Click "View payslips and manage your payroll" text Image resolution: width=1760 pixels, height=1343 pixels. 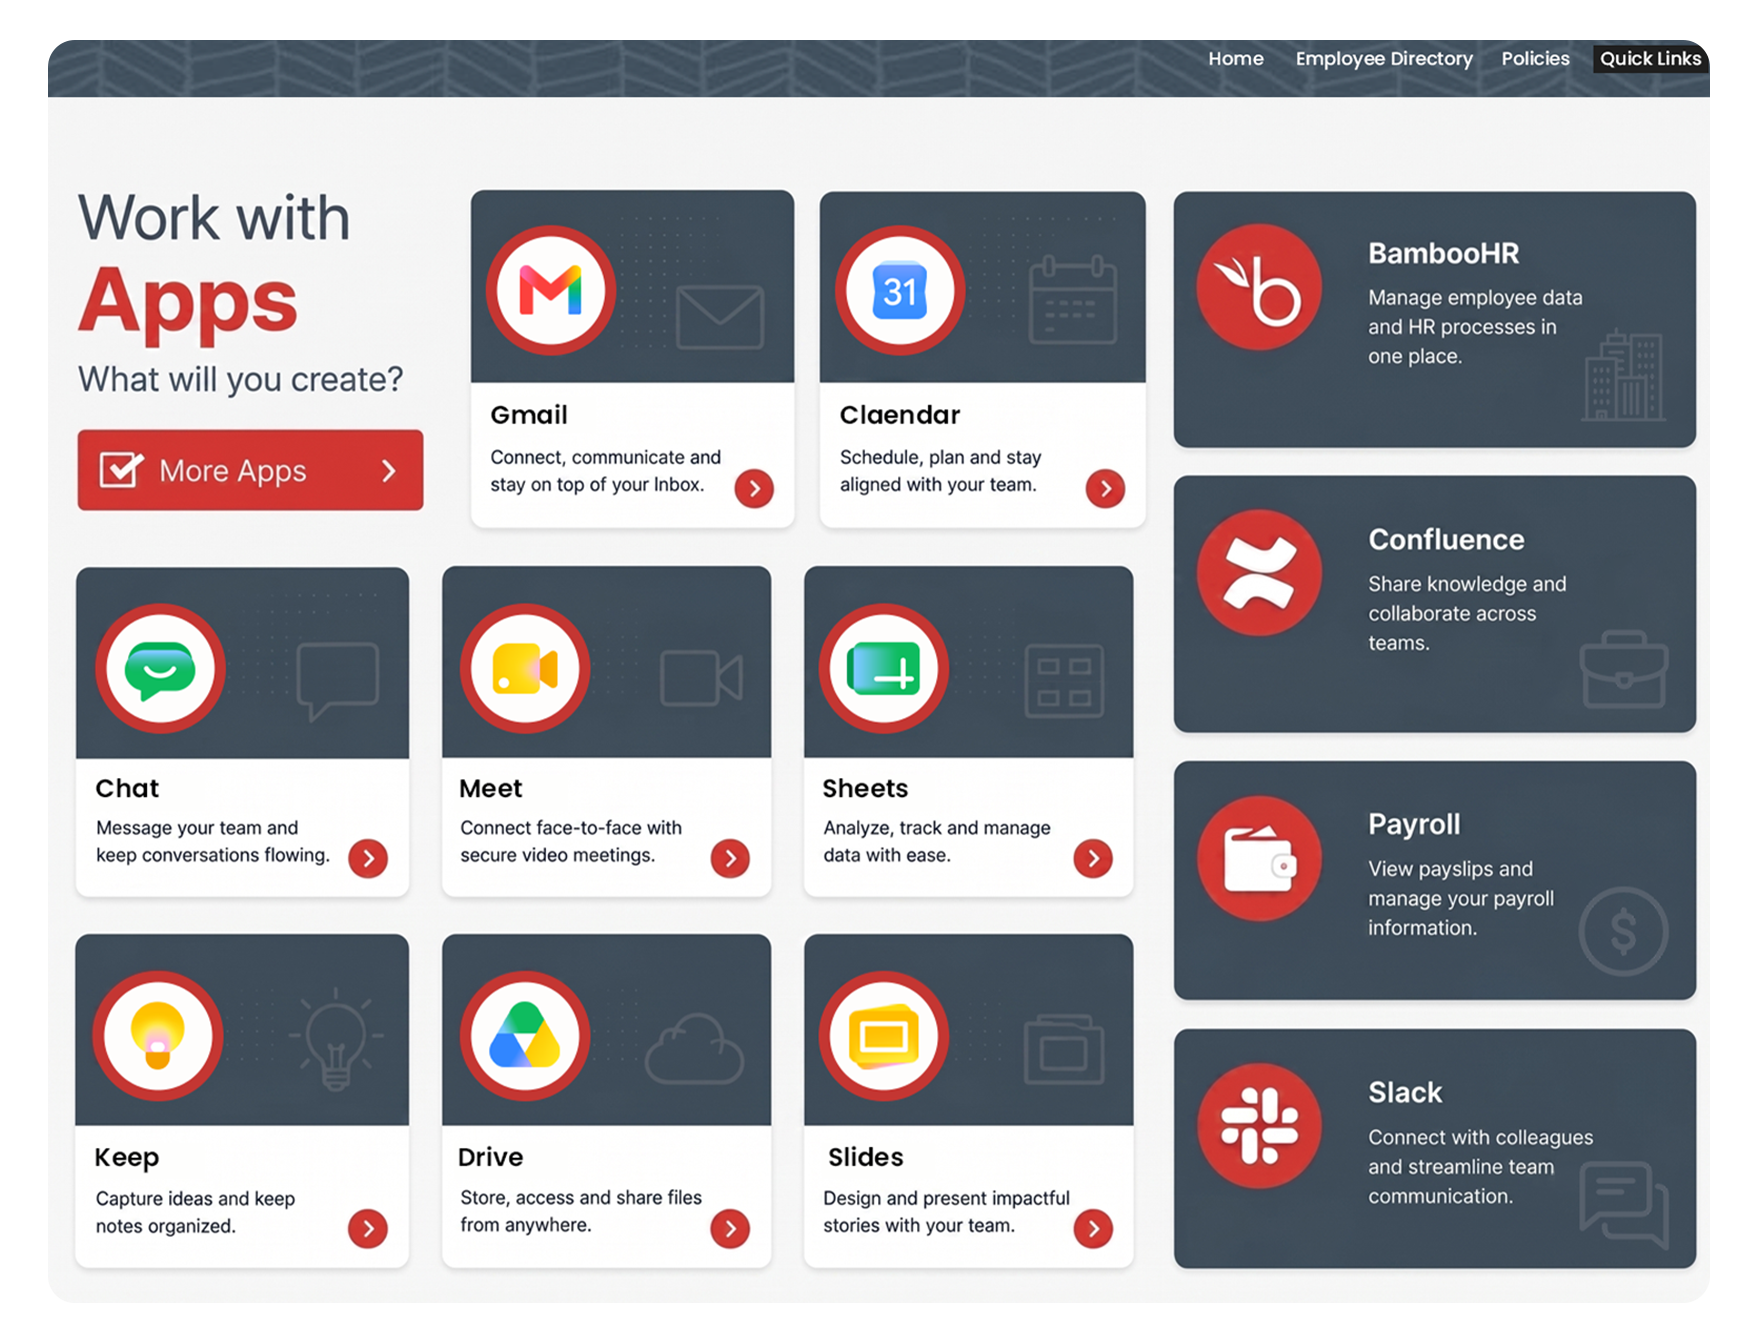(x=1461, y=898)
